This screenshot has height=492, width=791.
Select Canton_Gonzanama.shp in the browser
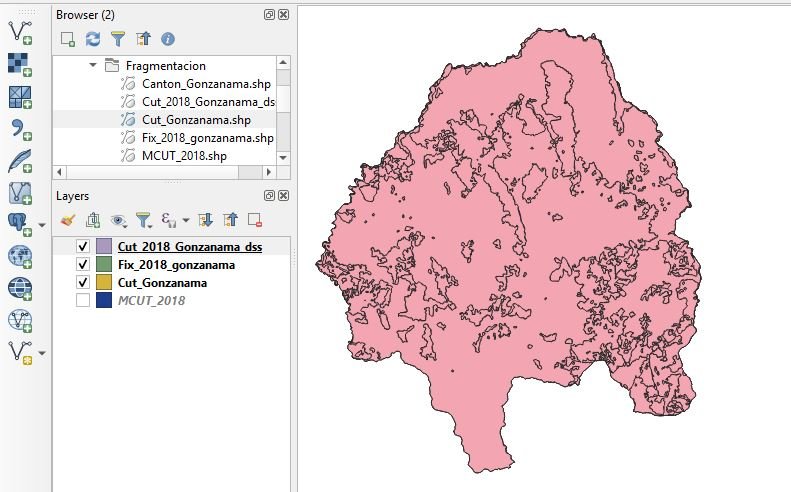205,83
